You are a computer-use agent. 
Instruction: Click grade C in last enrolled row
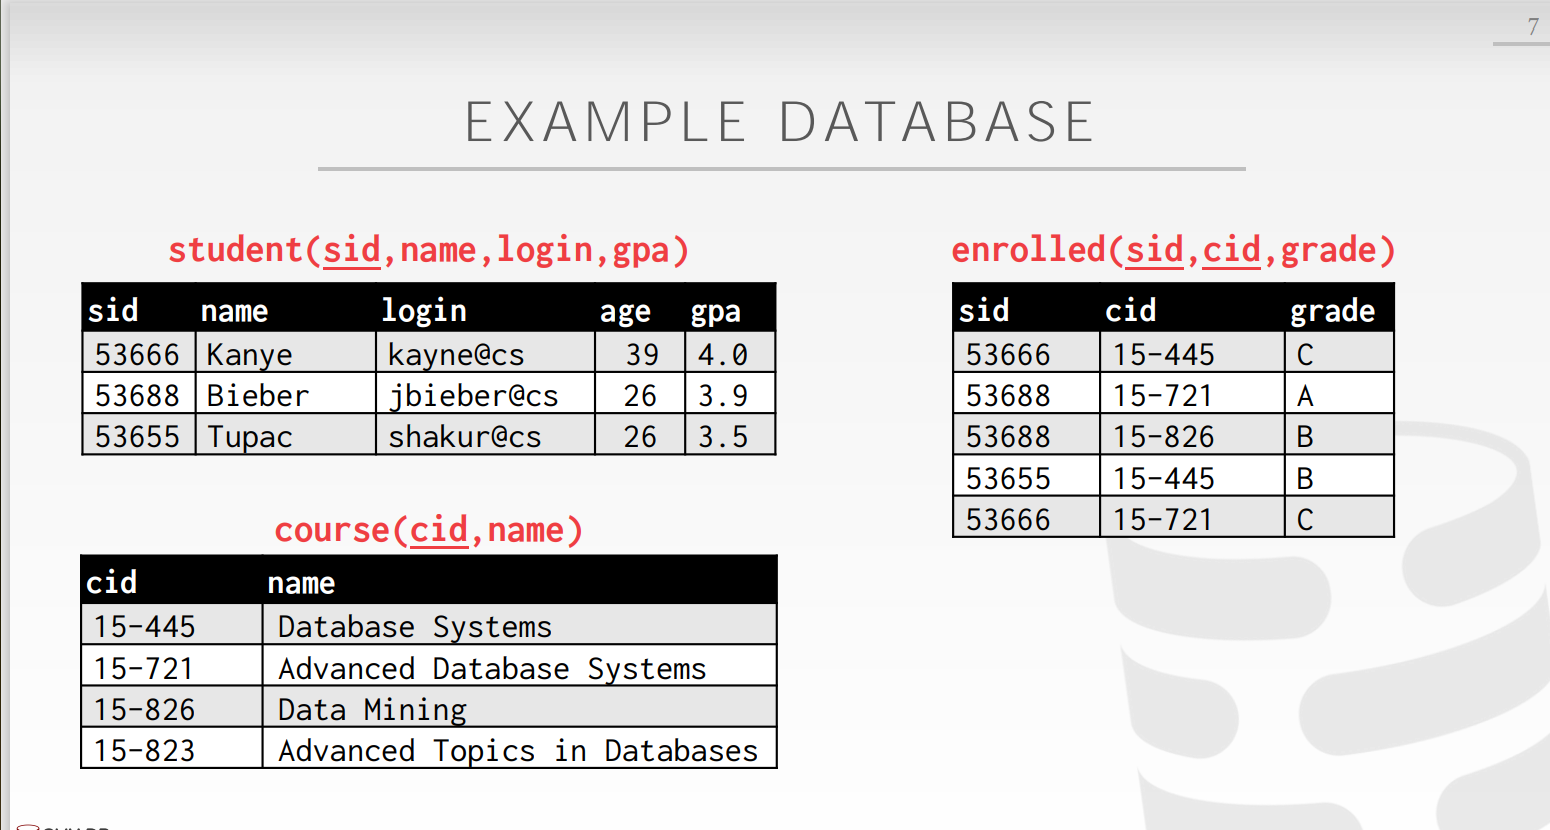tap(1305, 520)
